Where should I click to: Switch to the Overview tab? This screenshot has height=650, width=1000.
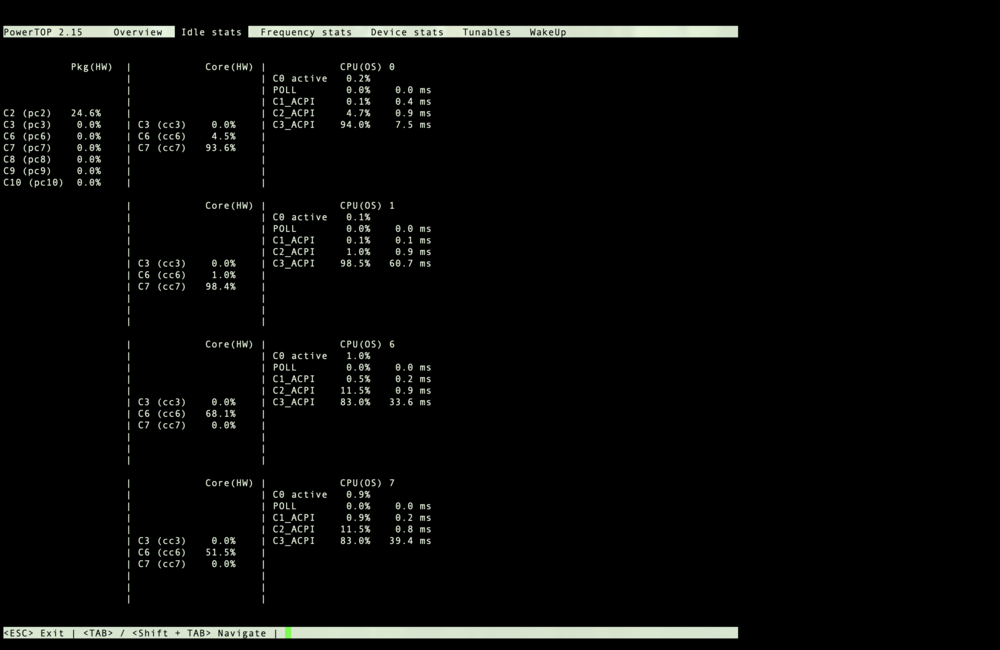(x=138, y=32)
